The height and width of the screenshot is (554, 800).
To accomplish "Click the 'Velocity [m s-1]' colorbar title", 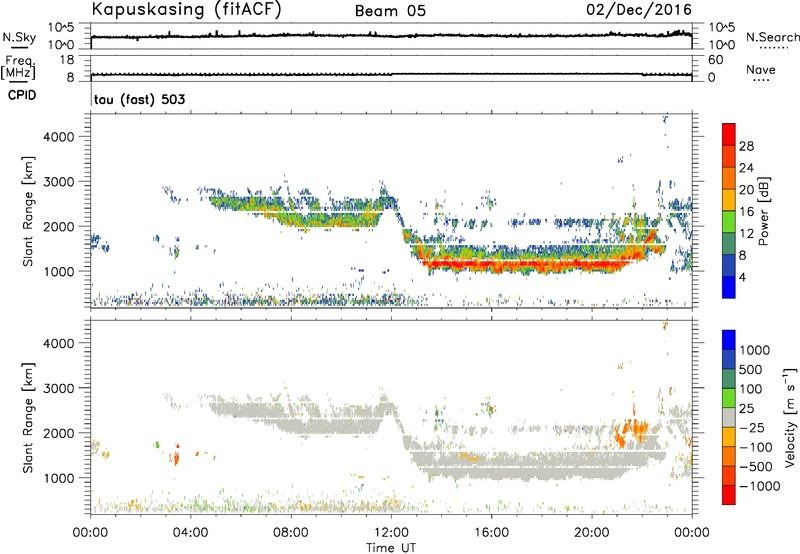I will coord(790,417).
